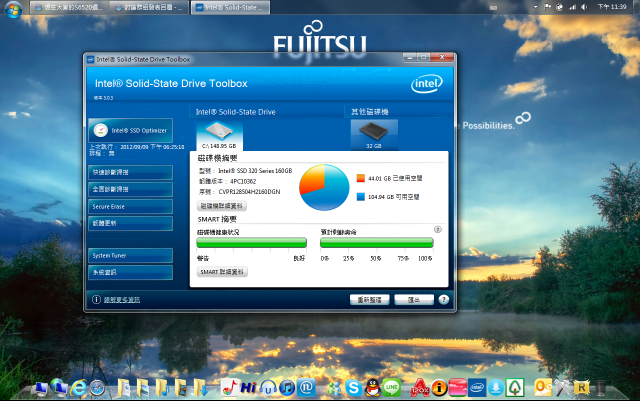The width and height of the screenshot is (640, 401).
Task: Launch the orange info icon app in dock
Action: click(x=439, y=388)
